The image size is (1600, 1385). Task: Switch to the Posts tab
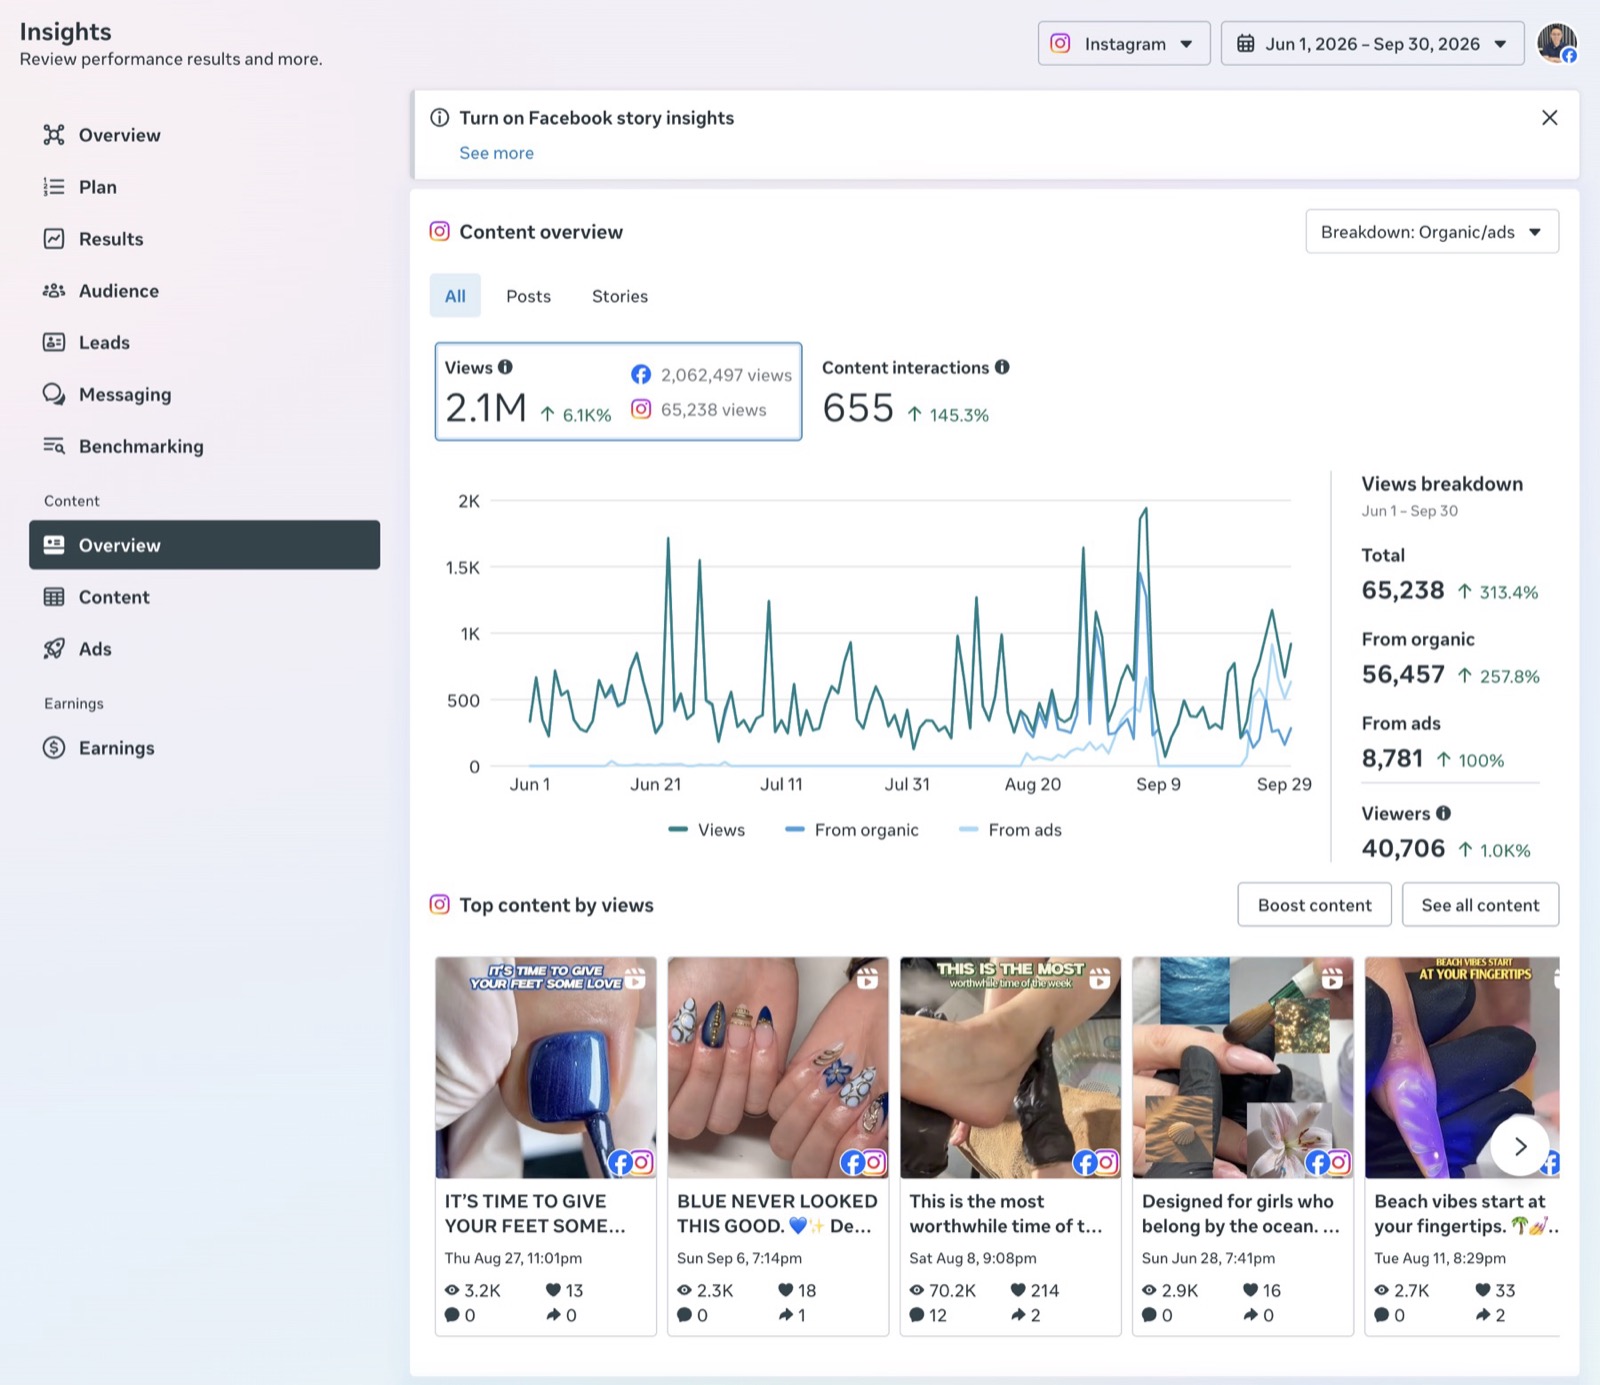coord(528,296)
